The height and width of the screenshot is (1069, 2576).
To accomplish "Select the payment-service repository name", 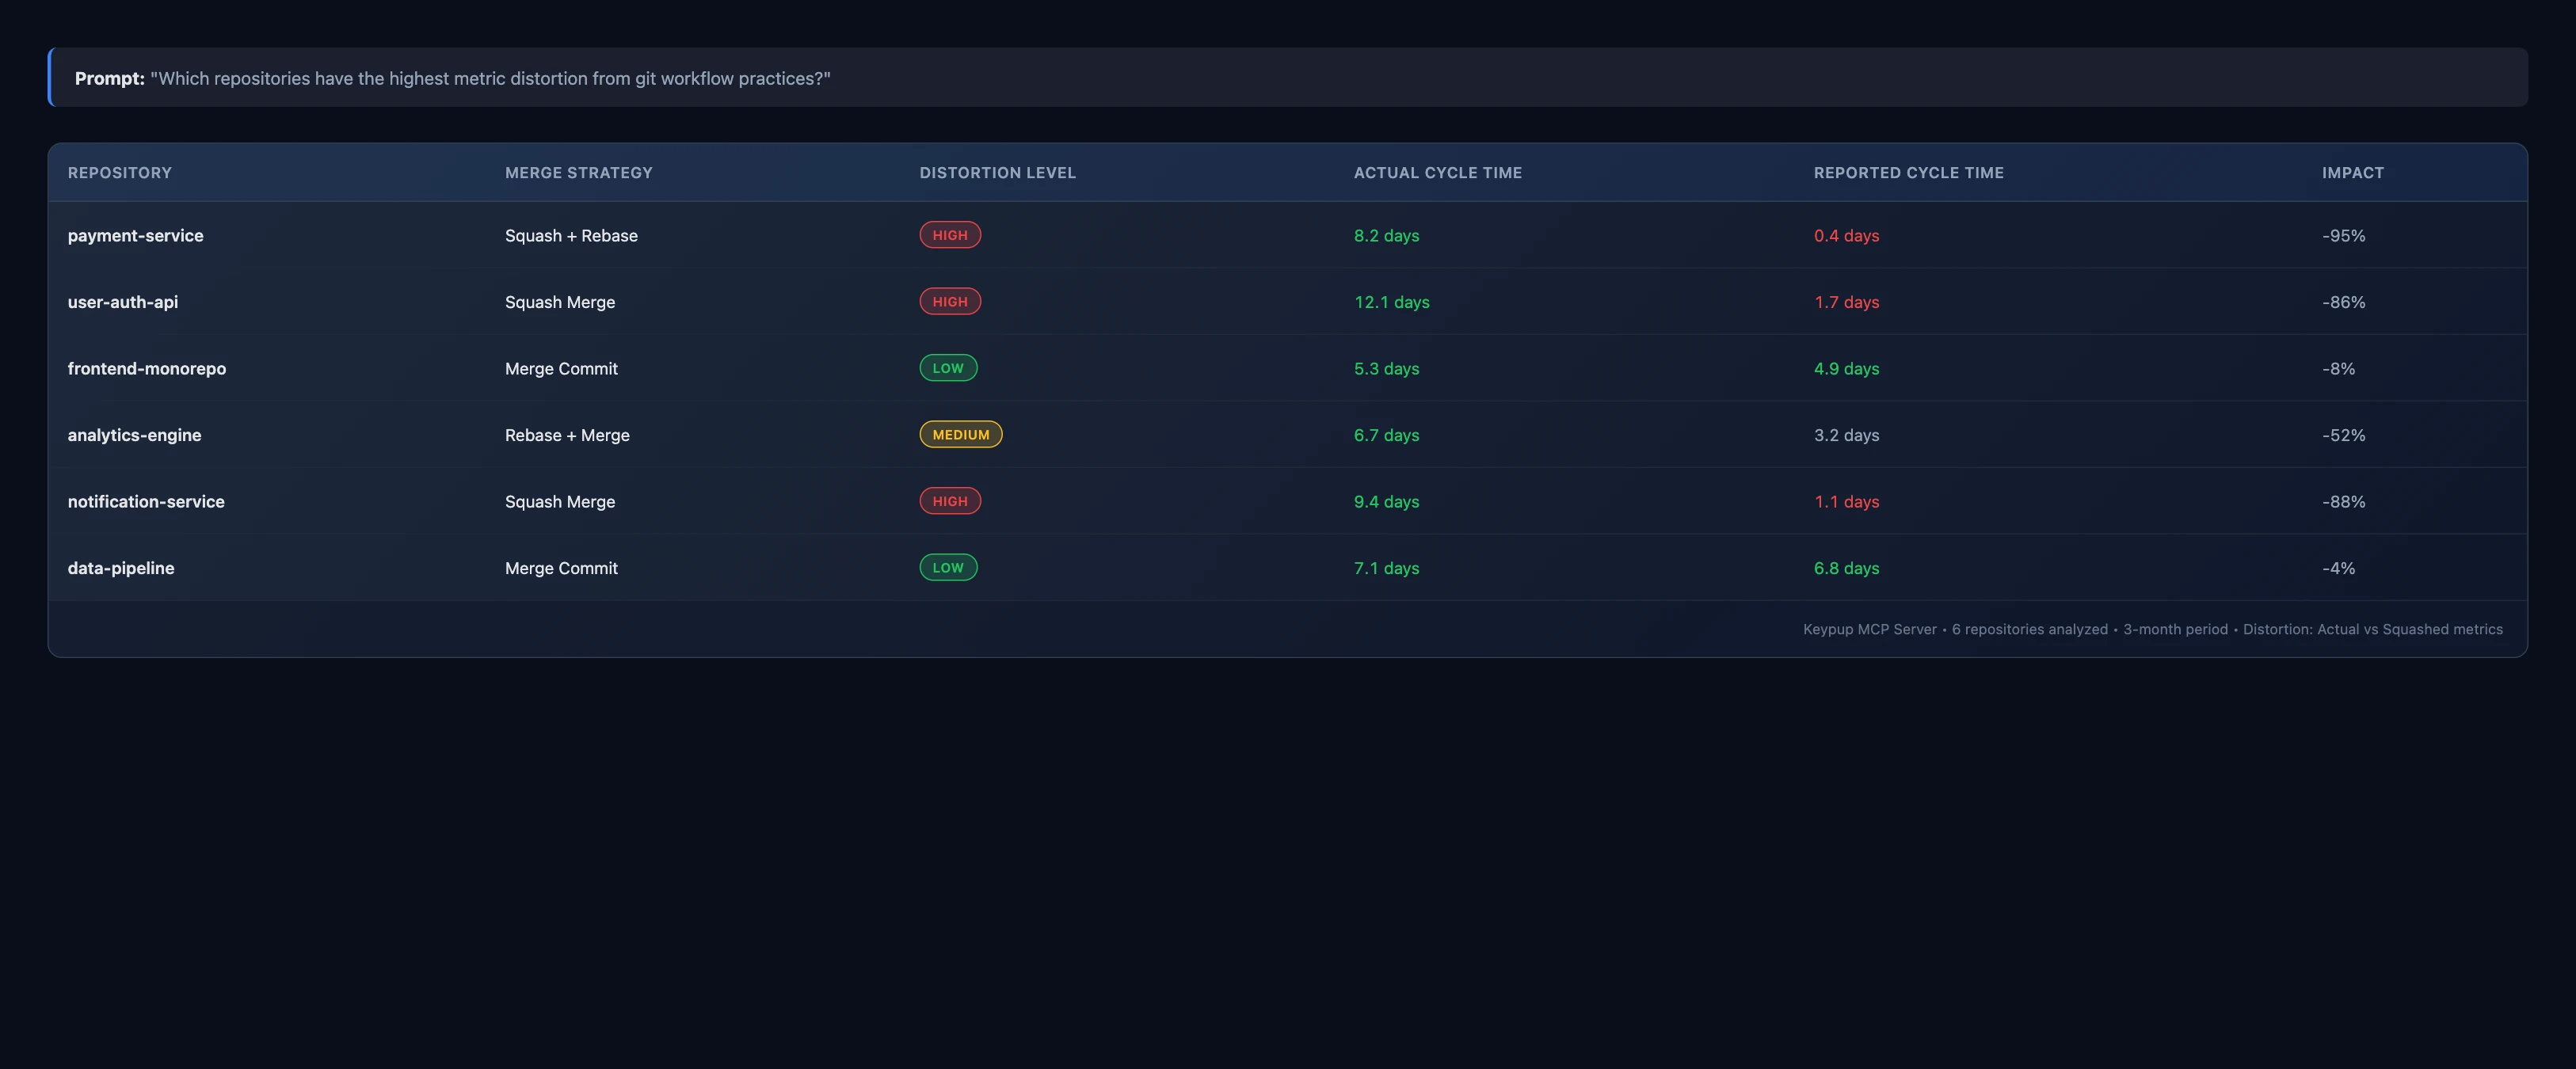I will click(136, 235).
